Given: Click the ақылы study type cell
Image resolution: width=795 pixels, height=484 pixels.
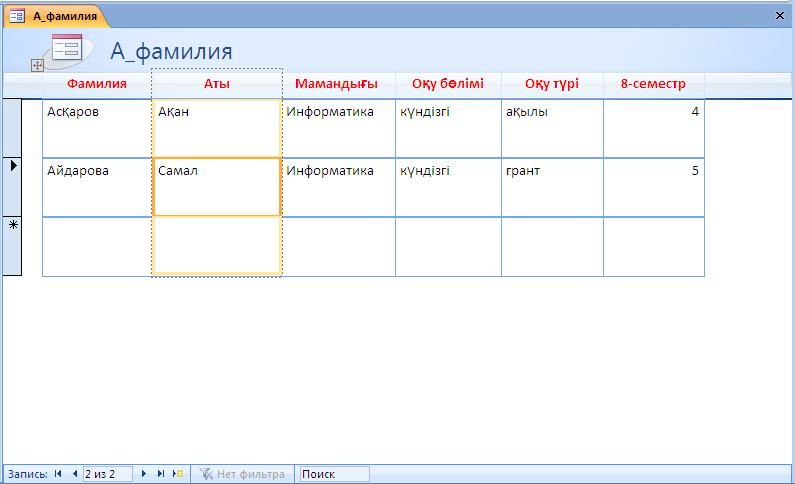Looking at the screenshot, I should [552, 128].
